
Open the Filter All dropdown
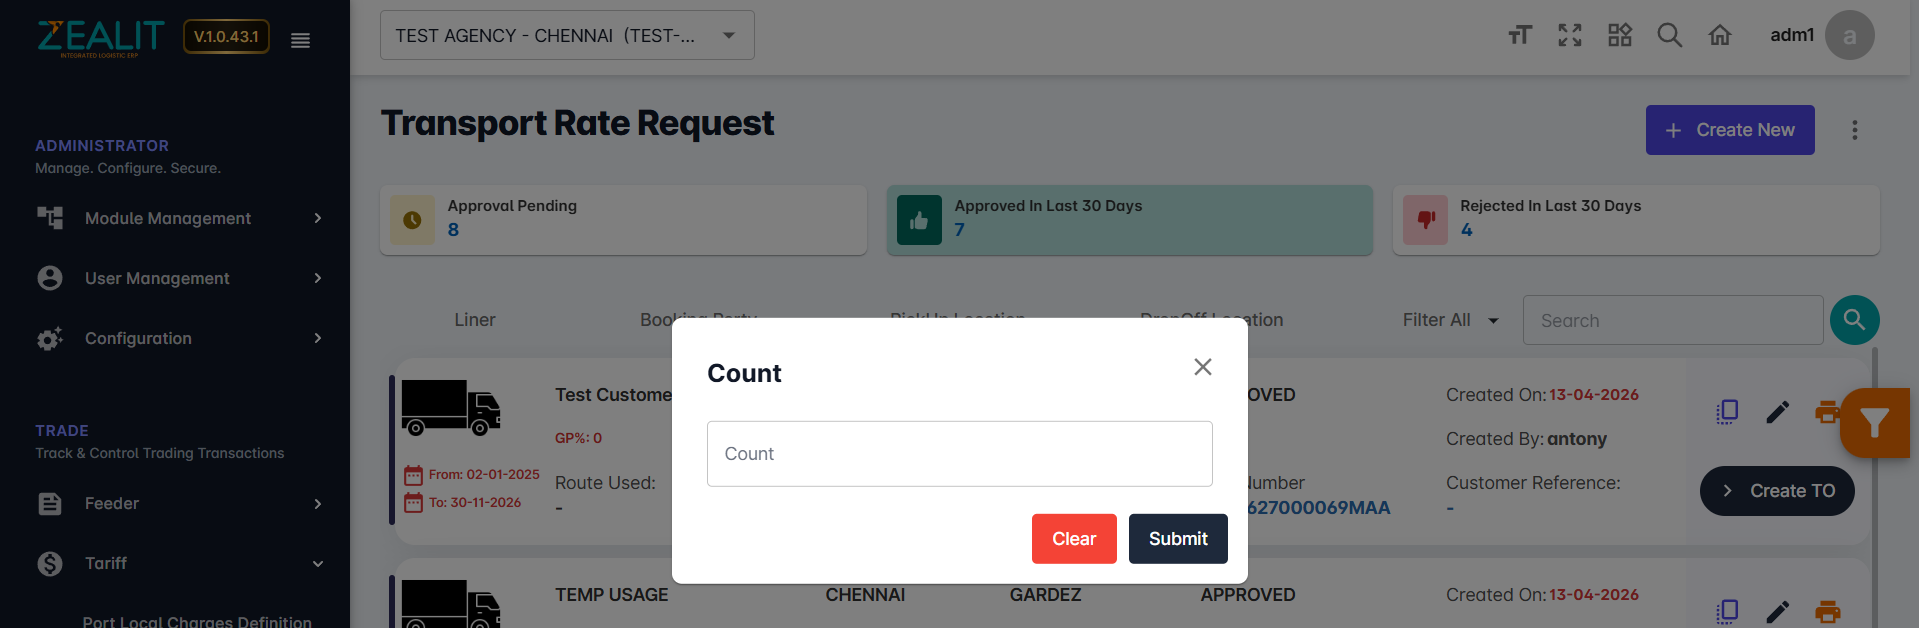pos(1450,320)
